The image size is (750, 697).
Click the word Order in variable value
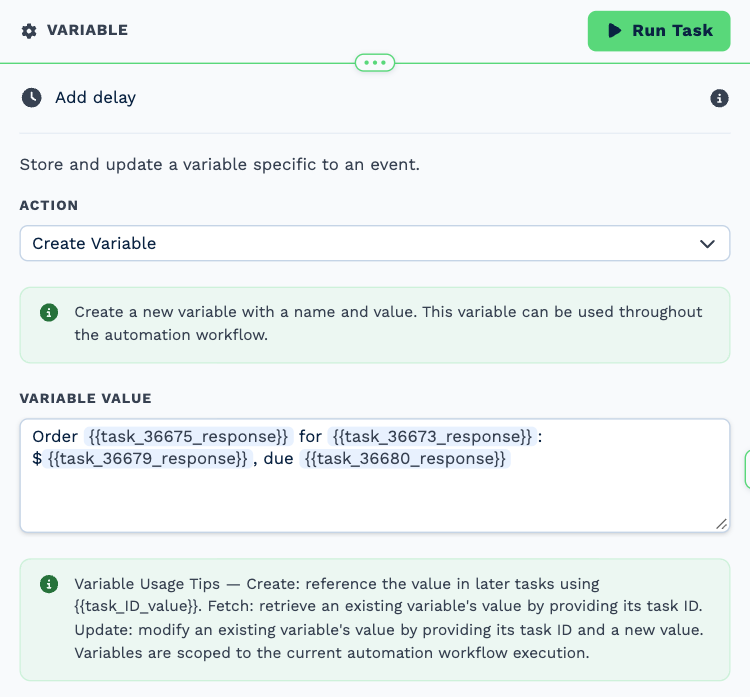55,436
